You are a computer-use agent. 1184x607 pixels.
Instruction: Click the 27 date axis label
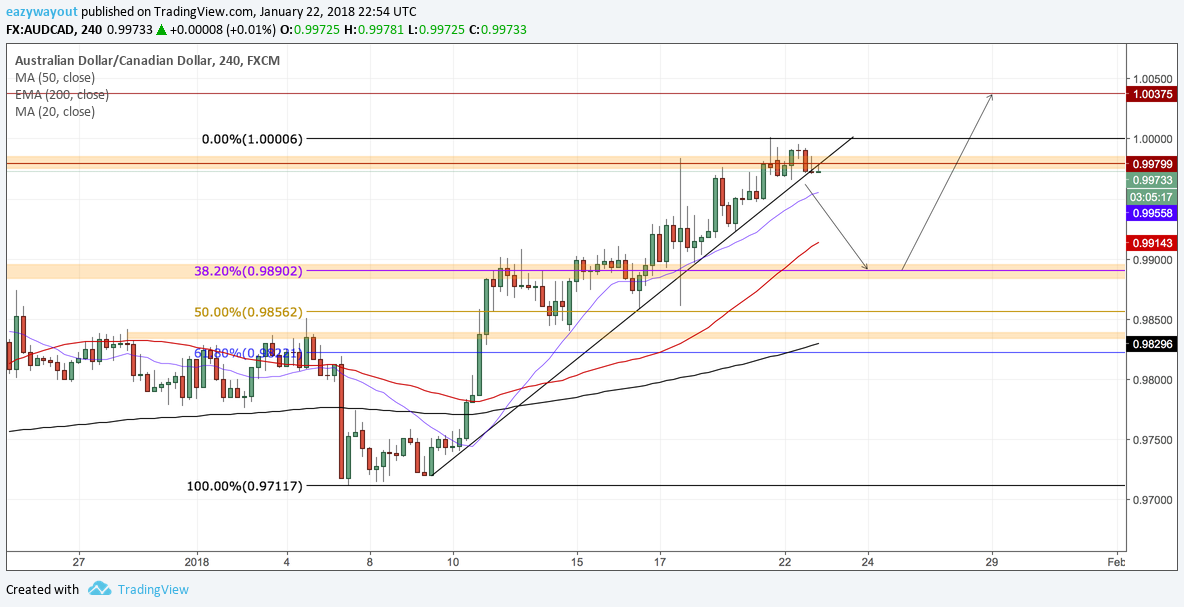79,562
